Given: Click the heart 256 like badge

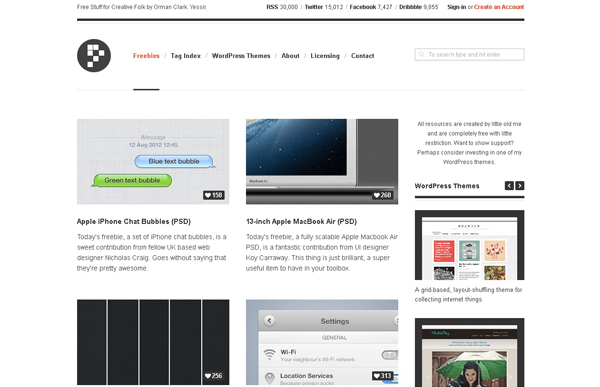Looking at the screenshot, I should [214, 376].
